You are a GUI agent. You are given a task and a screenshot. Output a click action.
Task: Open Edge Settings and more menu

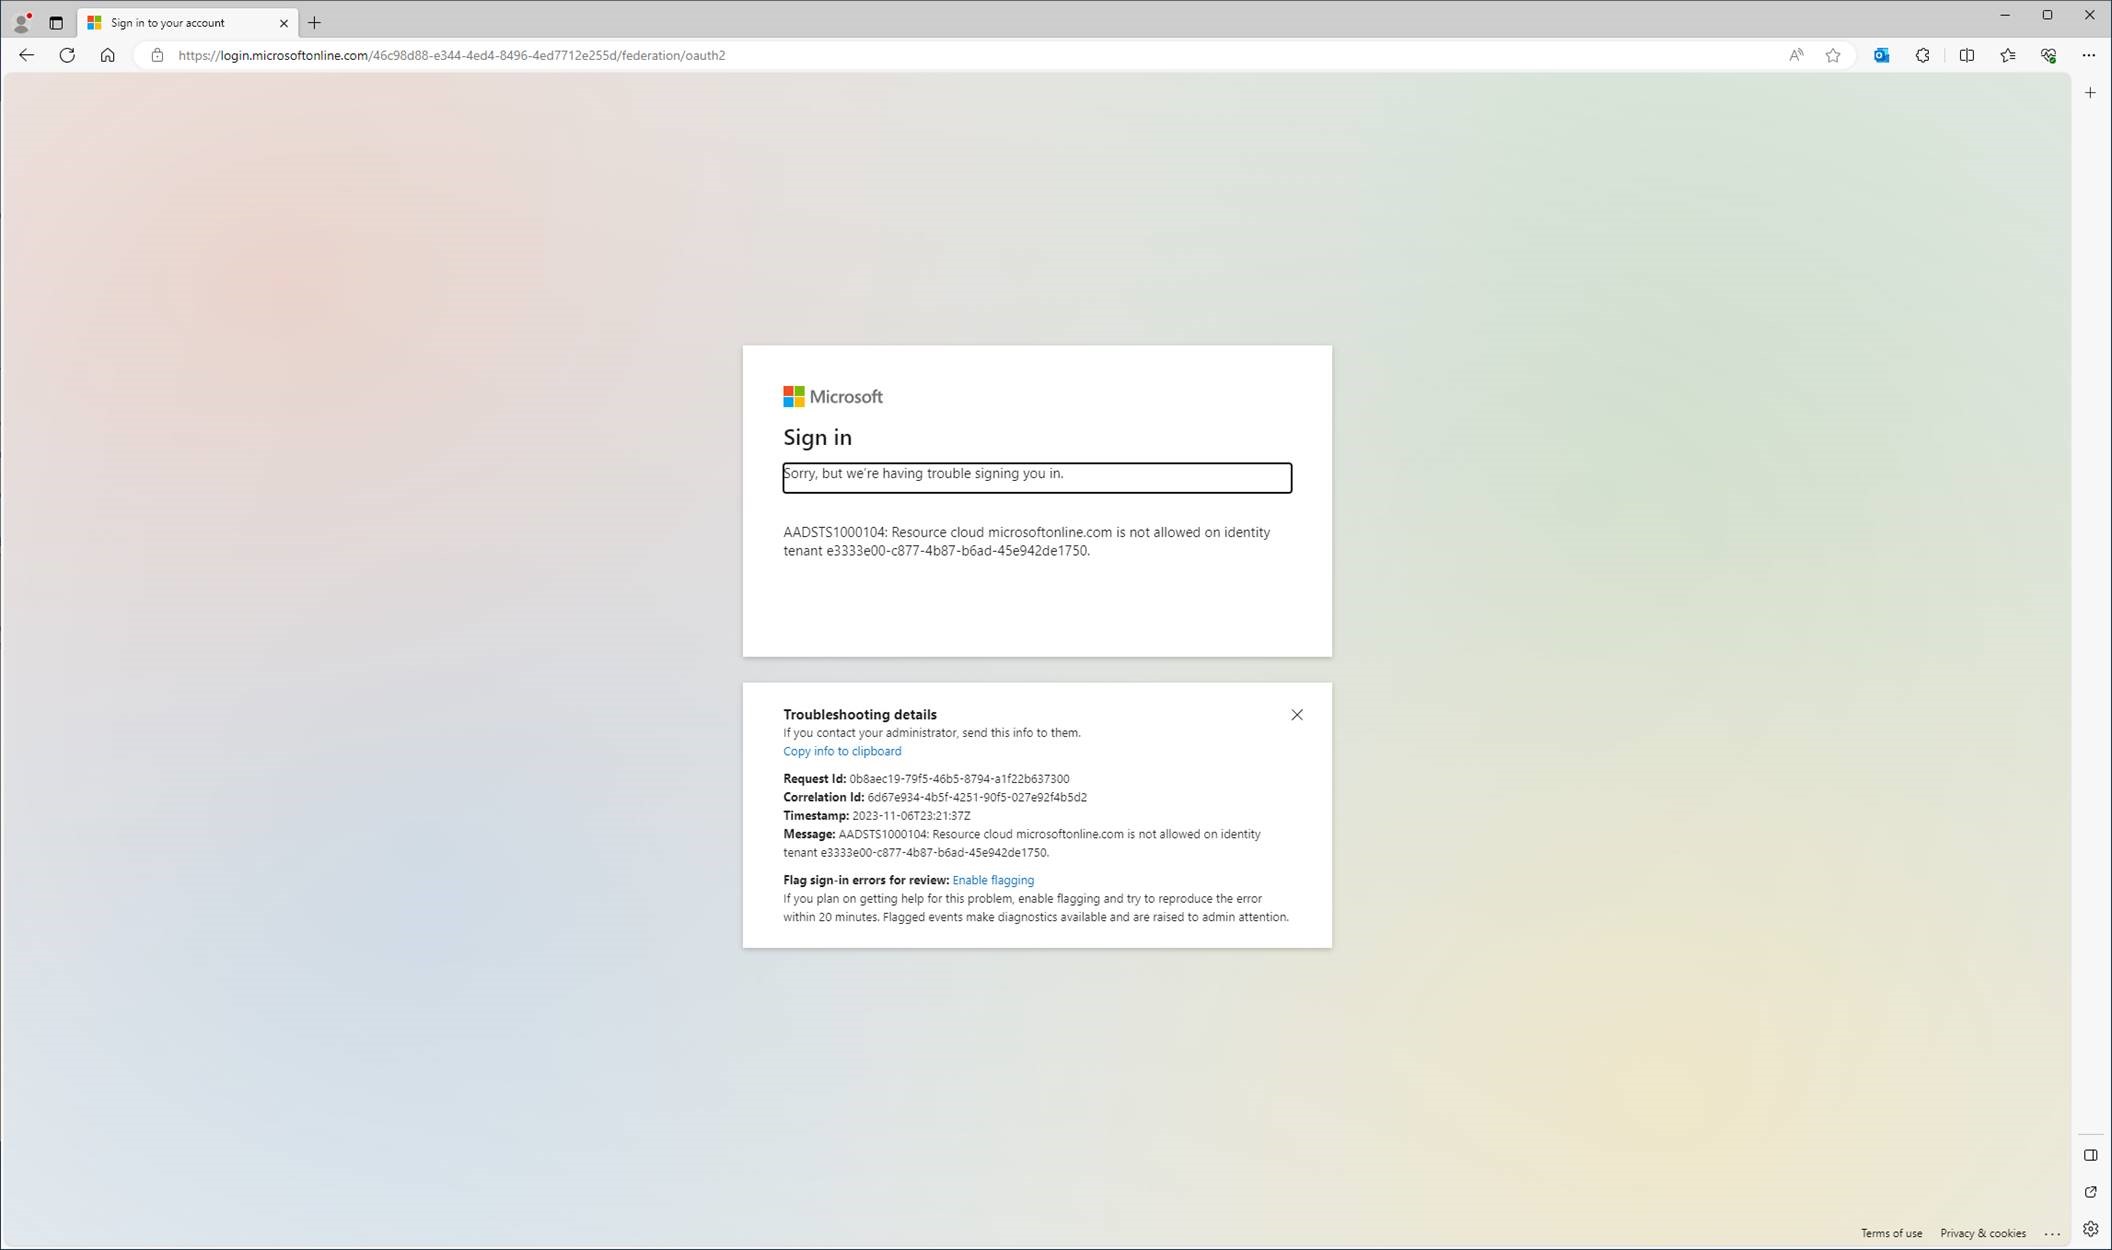[2088, 55]
